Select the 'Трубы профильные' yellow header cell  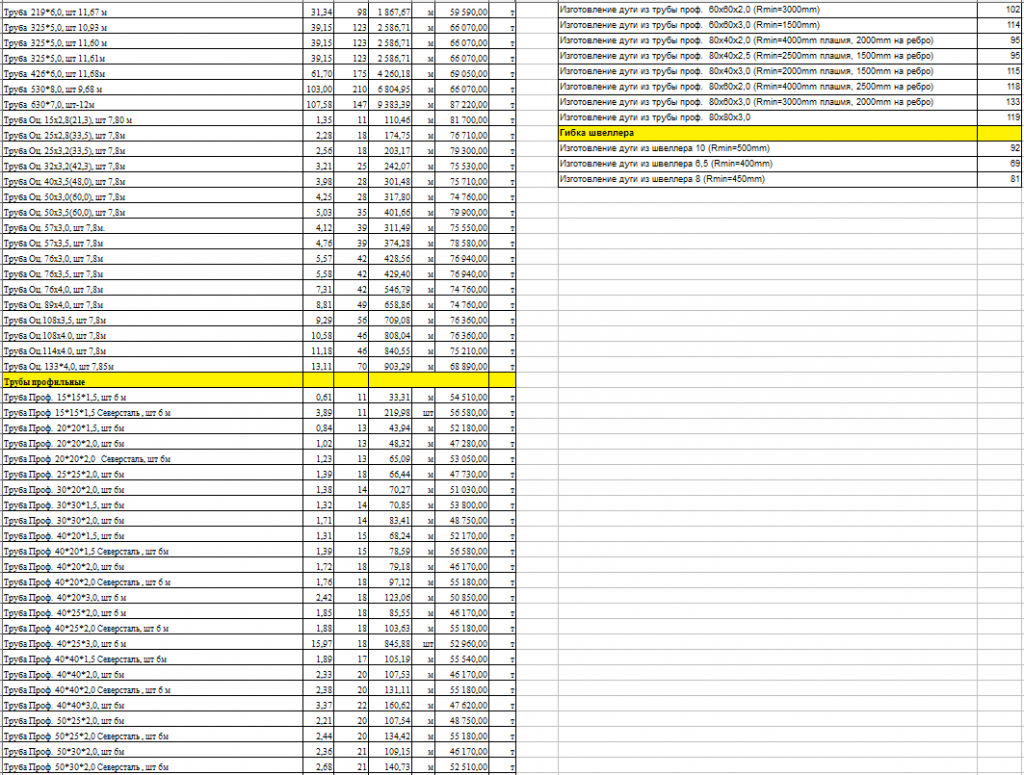150,381
